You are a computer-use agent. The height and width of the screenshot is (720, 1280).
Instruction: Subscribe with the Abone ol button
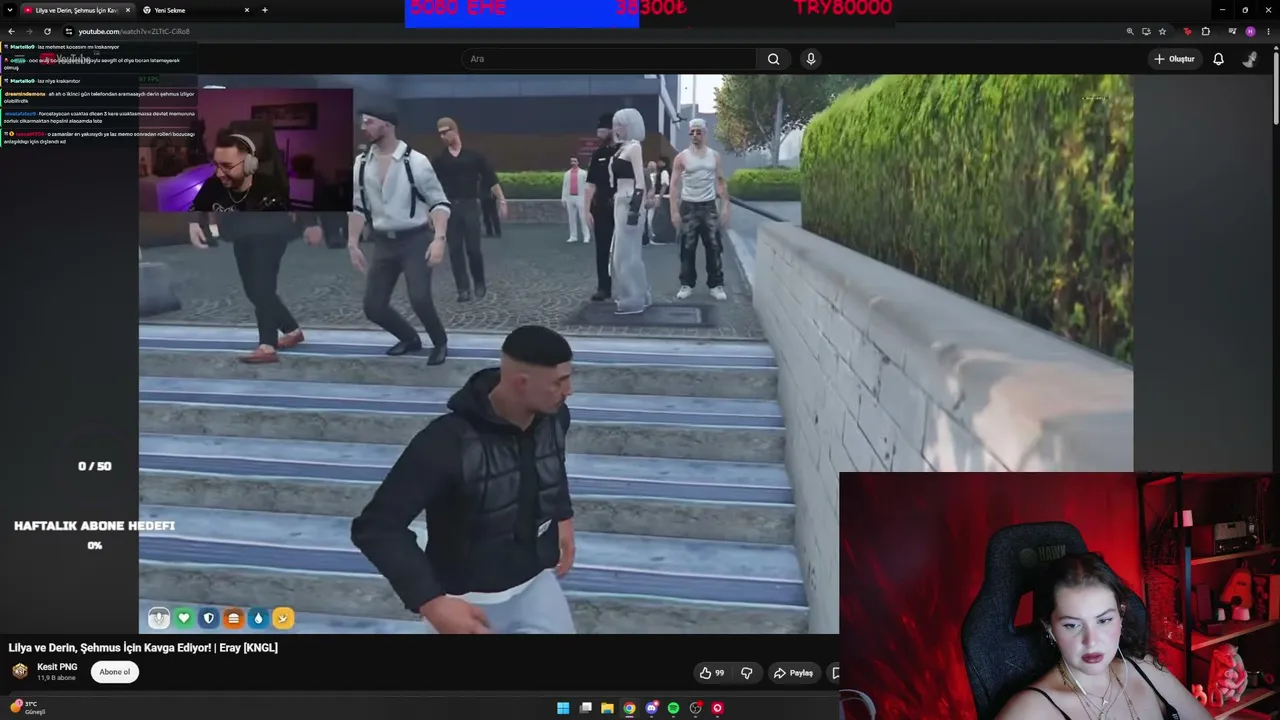click(114, 672)
